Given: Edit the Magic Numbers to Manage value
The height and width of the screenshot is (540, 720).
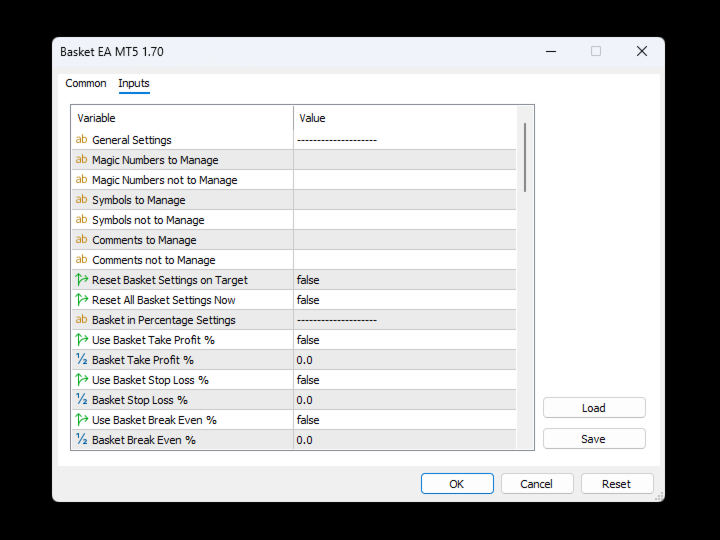Looking at the screenshot, I should (x=405, y=160).
